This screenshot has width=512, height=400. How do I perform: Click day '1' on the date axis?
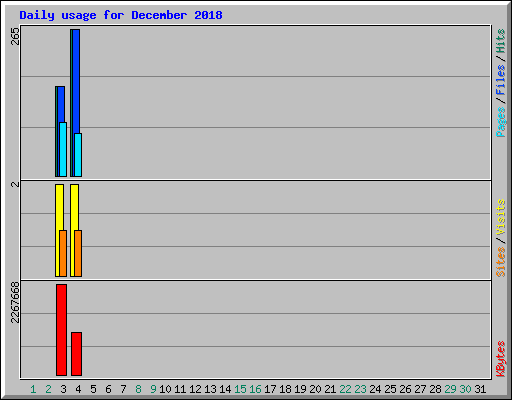33,389
